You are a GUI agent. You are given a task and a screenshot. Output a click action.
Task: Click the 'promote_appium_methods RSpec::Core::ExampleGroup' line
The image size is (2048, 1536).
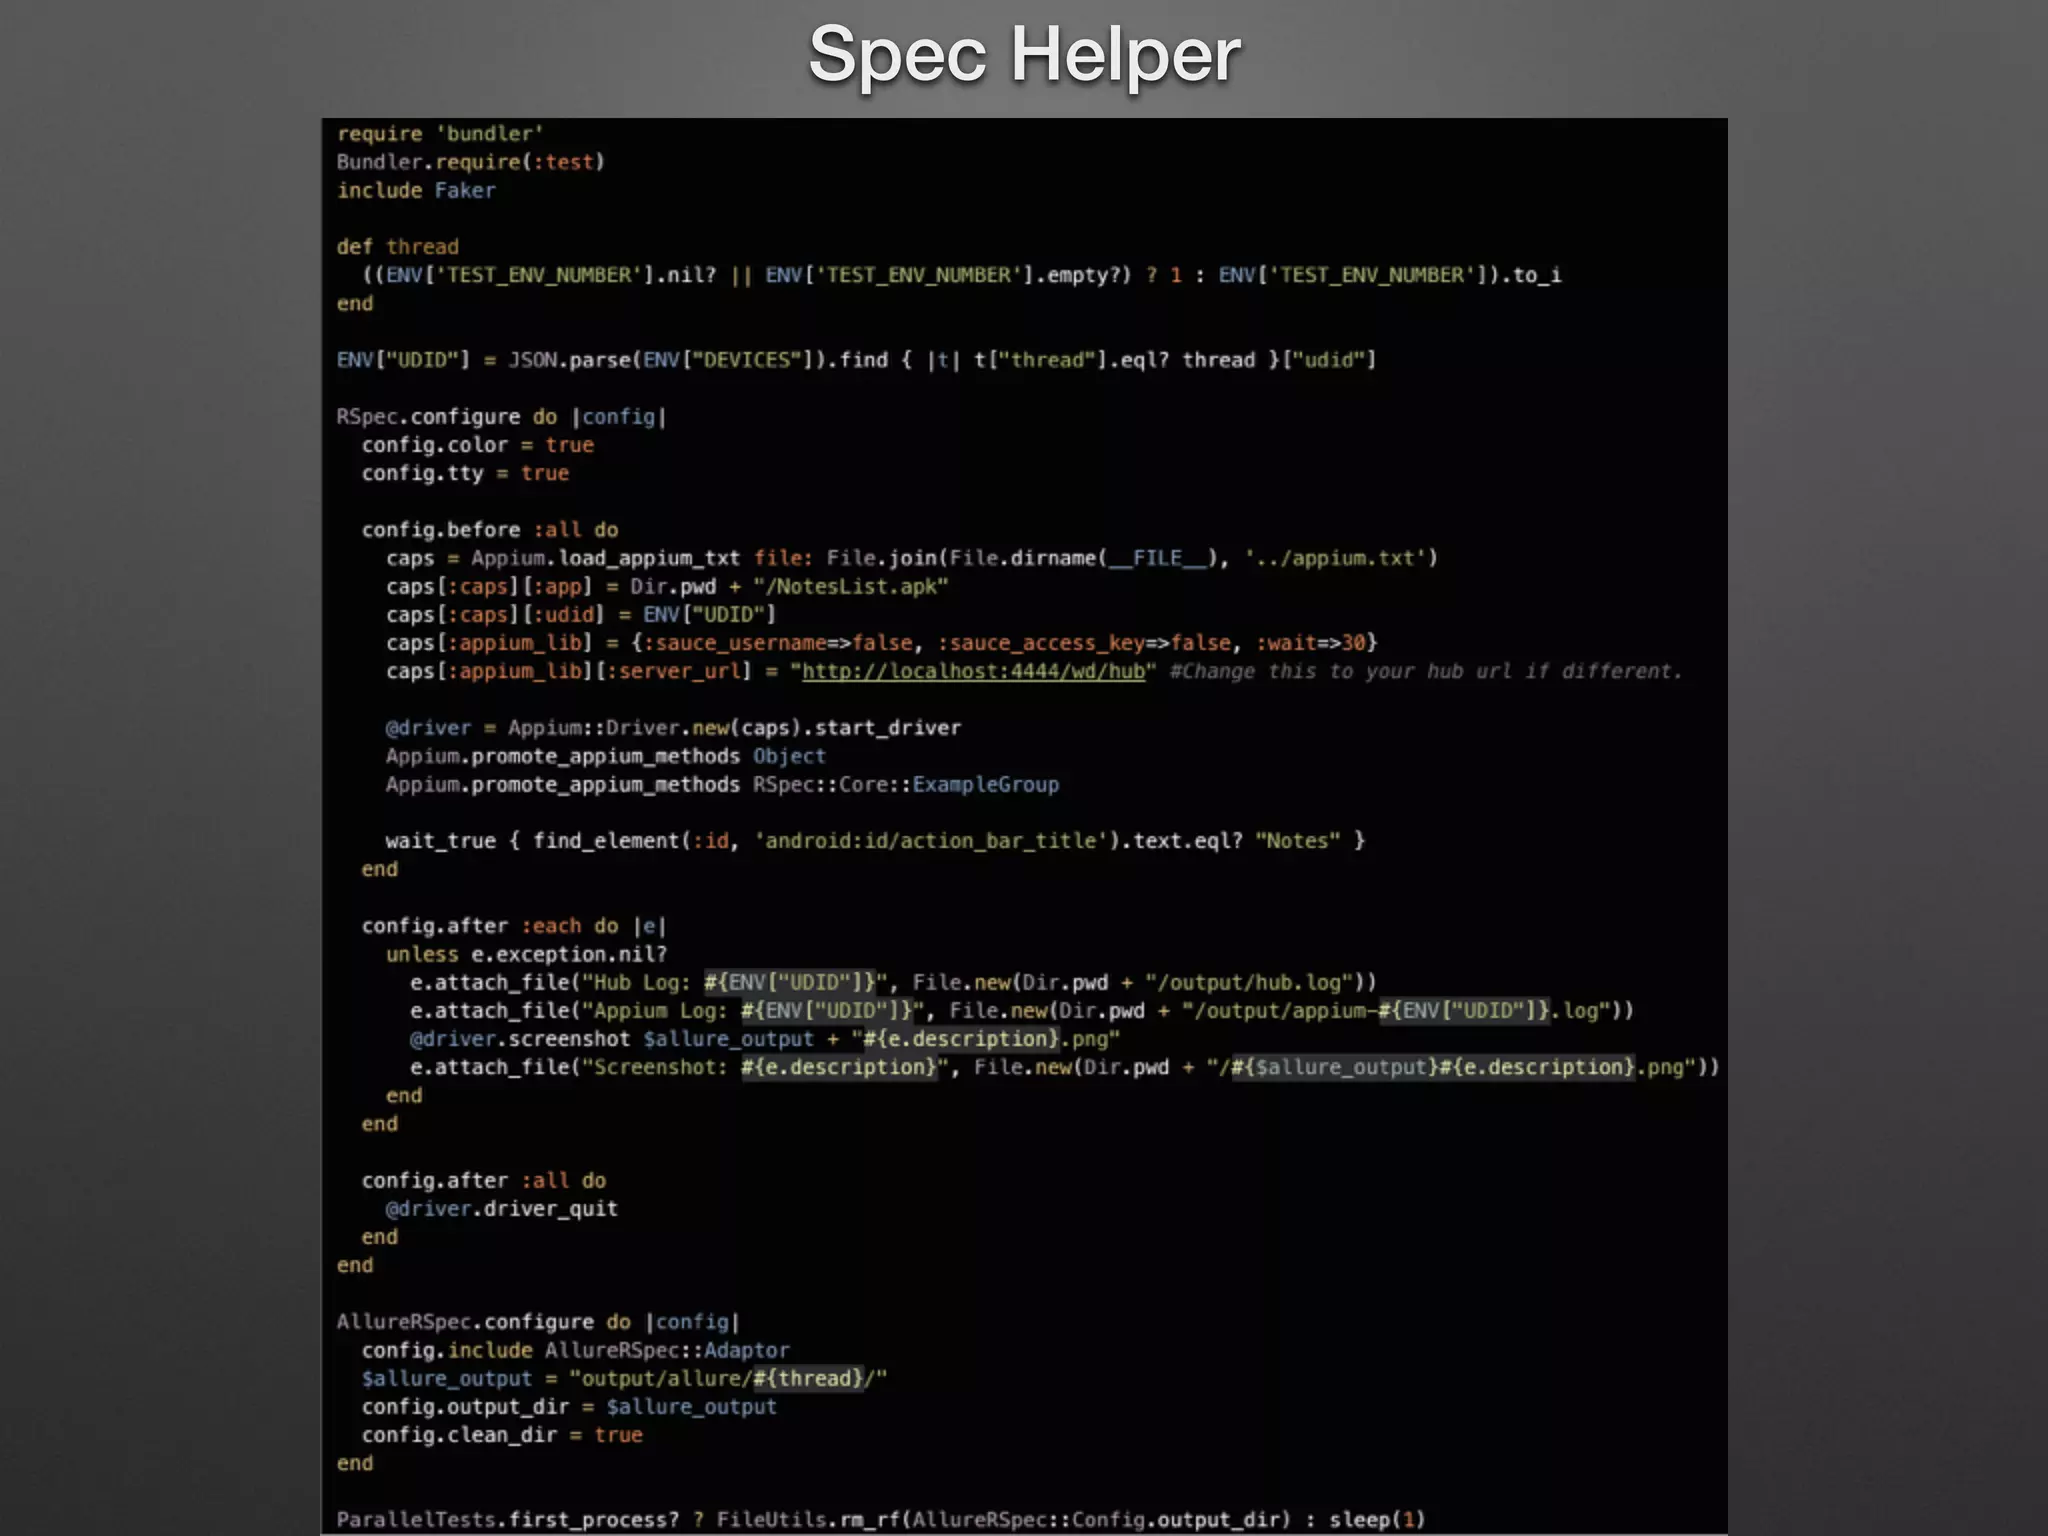coord(722,784)
